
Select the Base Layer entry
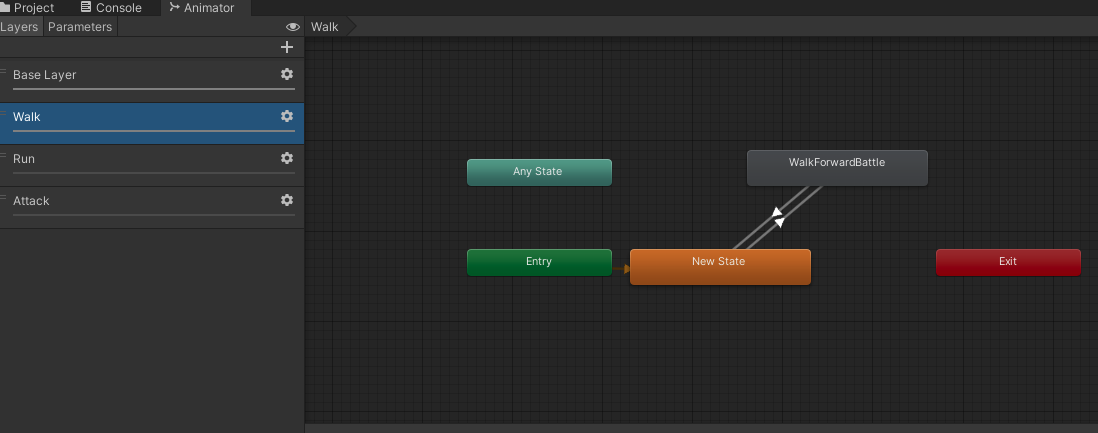(x=152, y=80)
